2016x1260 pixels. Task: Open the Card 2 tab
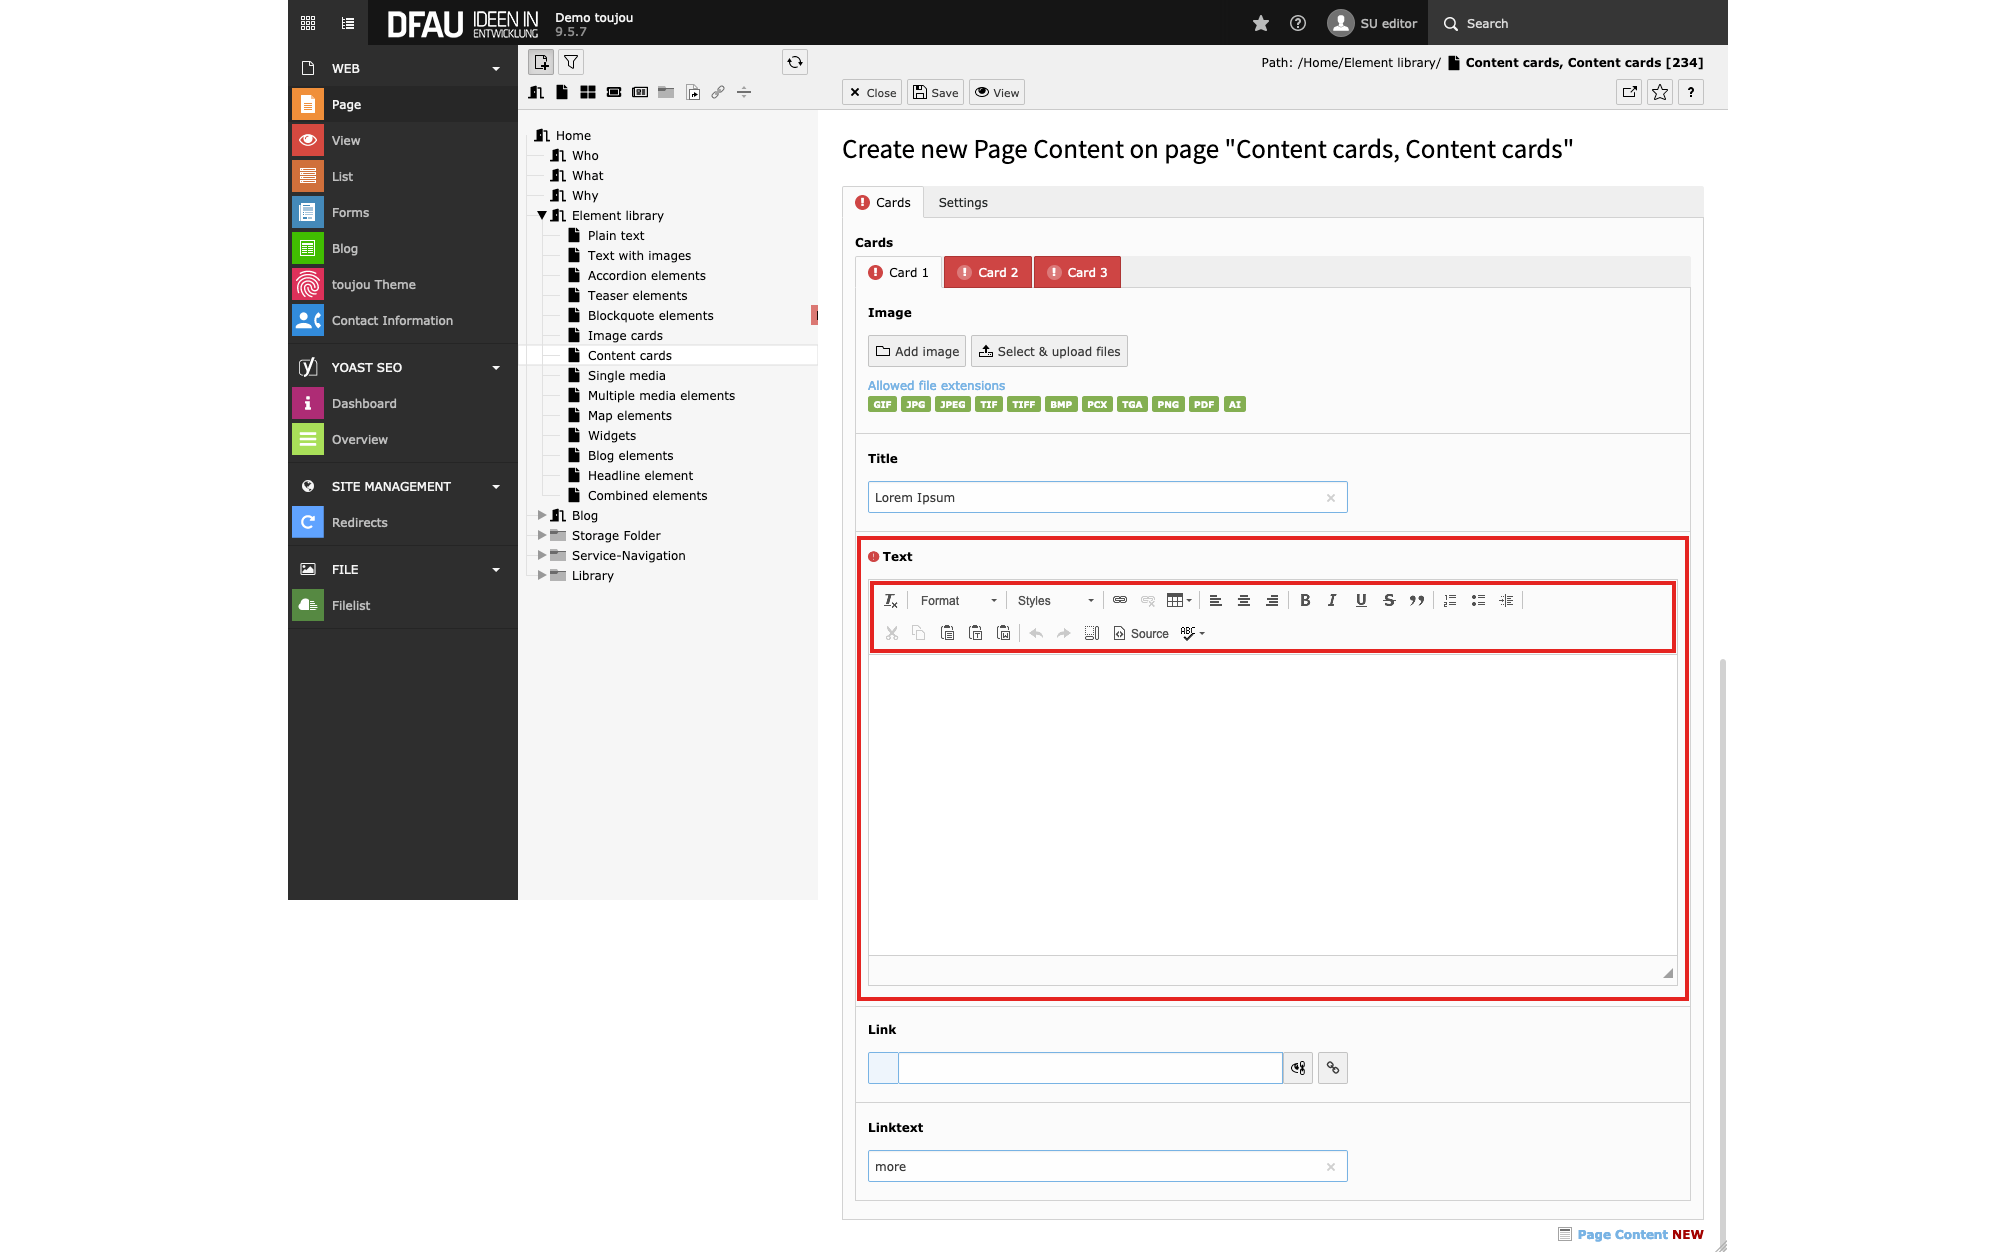[x=988, y=272]
